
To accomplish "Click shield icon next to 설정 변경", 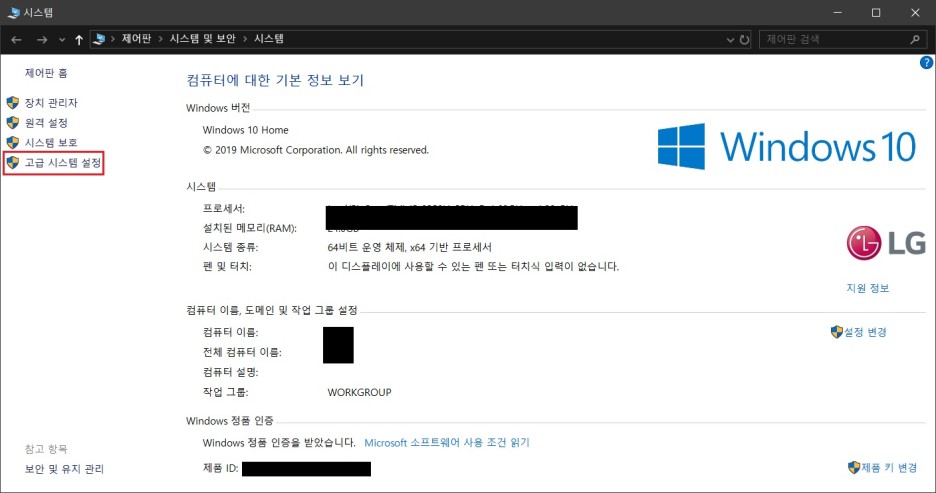I will tap(837, 332).
